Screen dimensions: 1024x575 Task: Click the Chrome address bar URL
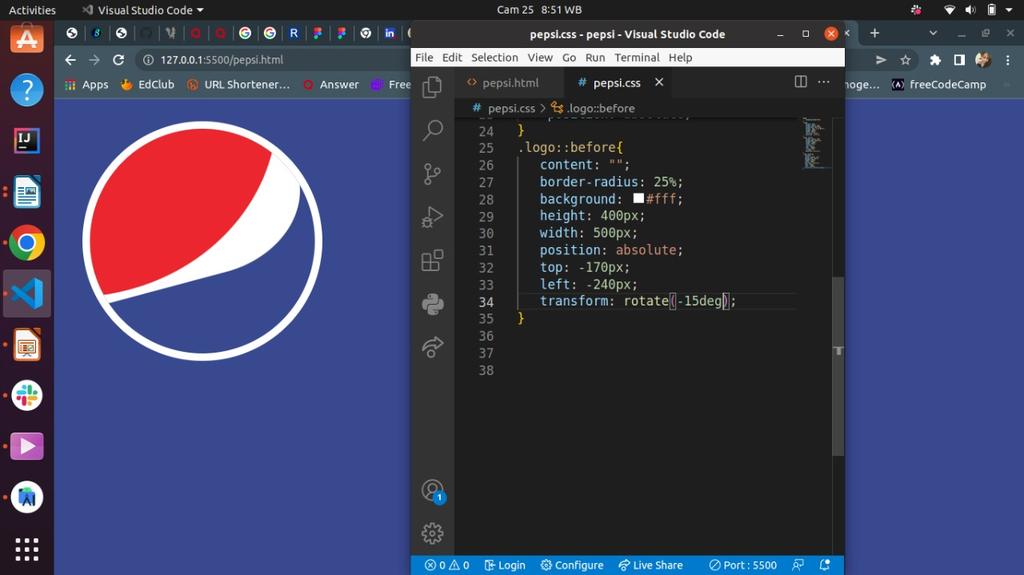click(x=221, y=59)
